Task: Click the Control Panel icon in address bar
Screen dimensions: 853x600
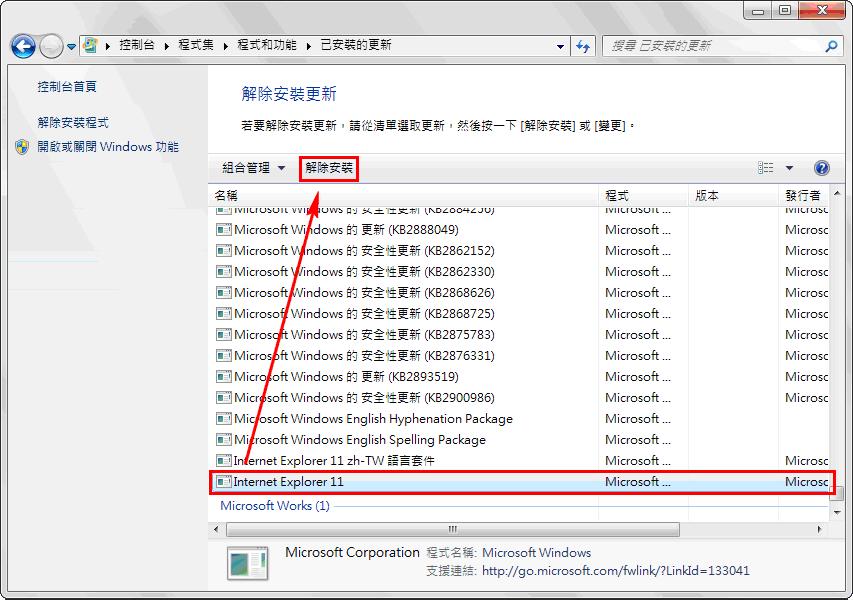Action: coord(90,46)
